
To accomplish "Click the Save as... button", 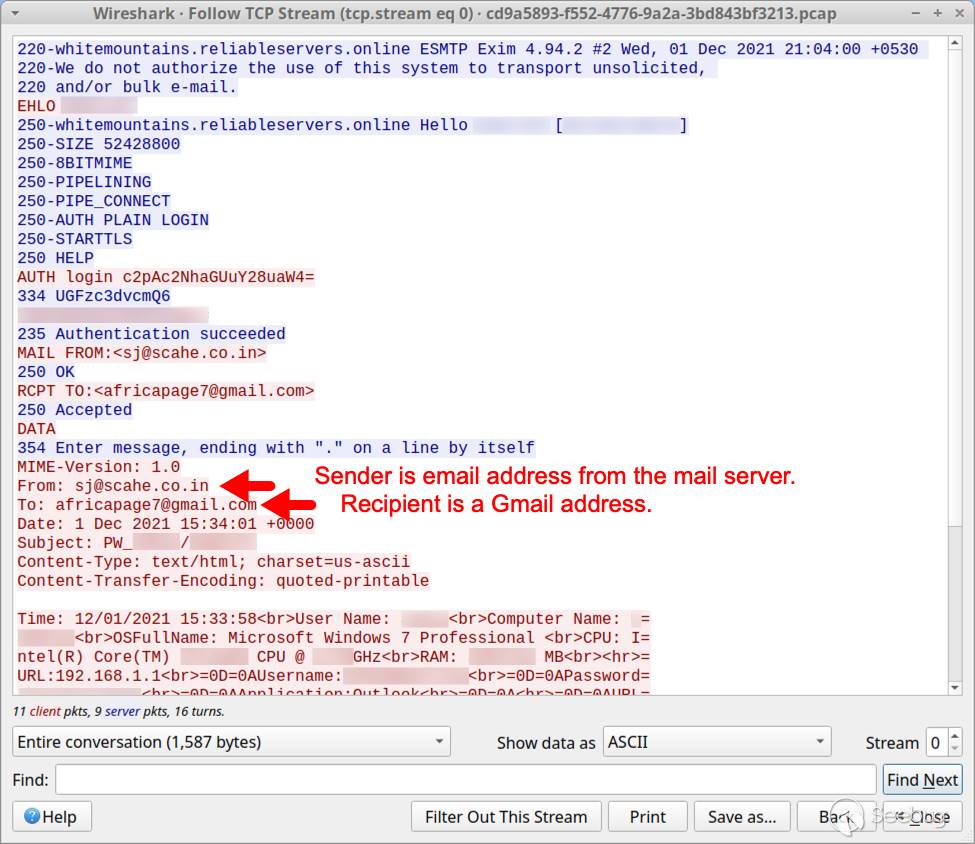I will [742, 816].
